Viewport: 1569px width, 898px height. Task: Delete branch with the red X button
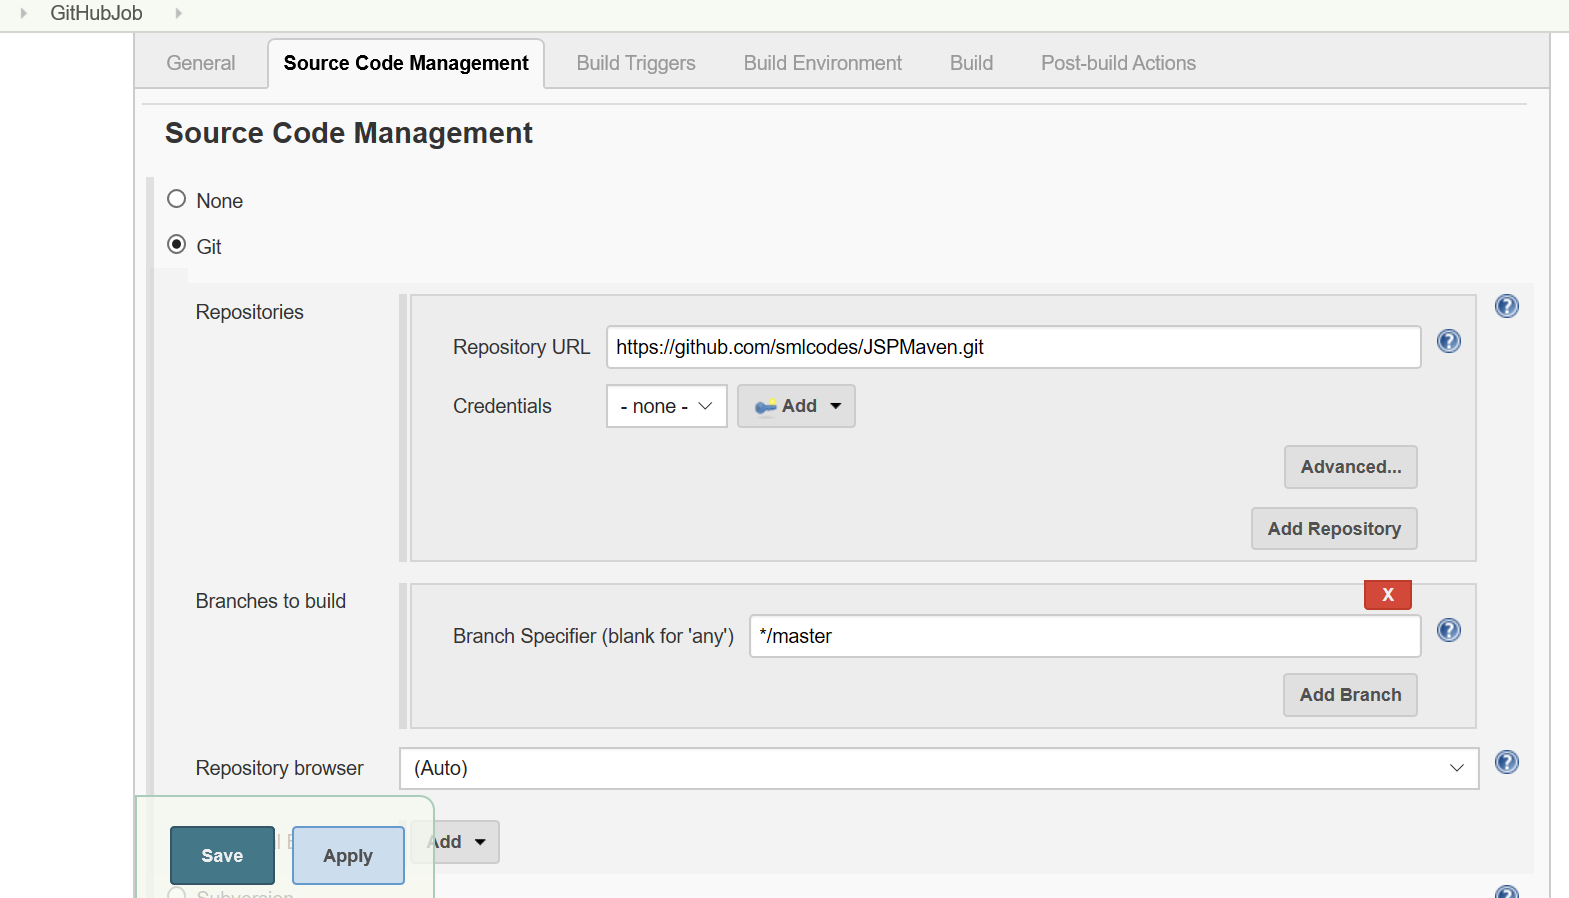click(1387, 595)
